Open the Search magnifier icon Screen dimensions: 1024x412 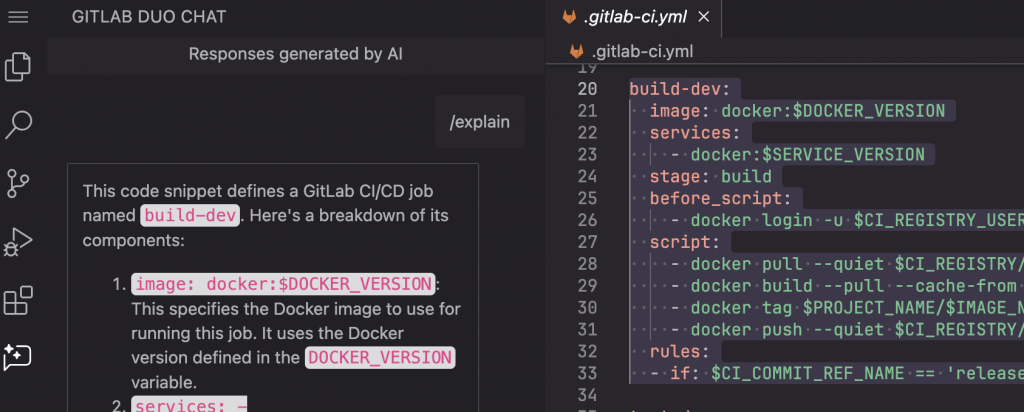coord(18,125)
